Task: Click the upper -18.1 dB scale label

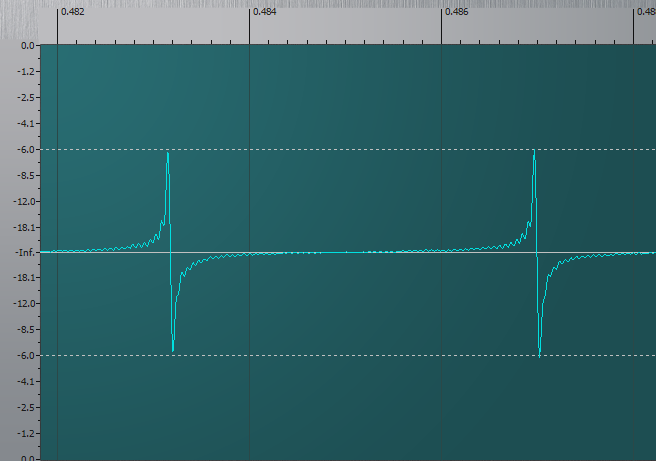Action: point(24,227)
